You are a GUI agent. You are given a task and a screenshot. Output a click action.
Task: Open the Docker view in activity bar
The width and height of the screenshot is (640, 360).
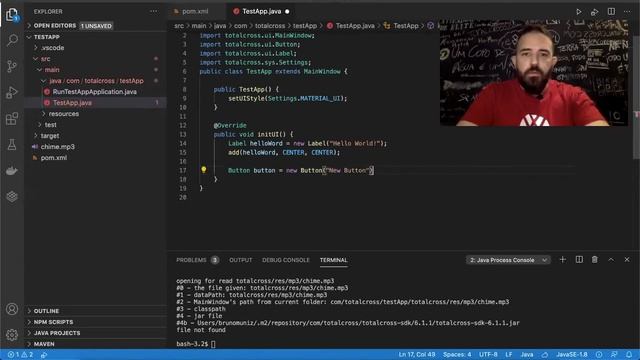click(x=12, y=171)
